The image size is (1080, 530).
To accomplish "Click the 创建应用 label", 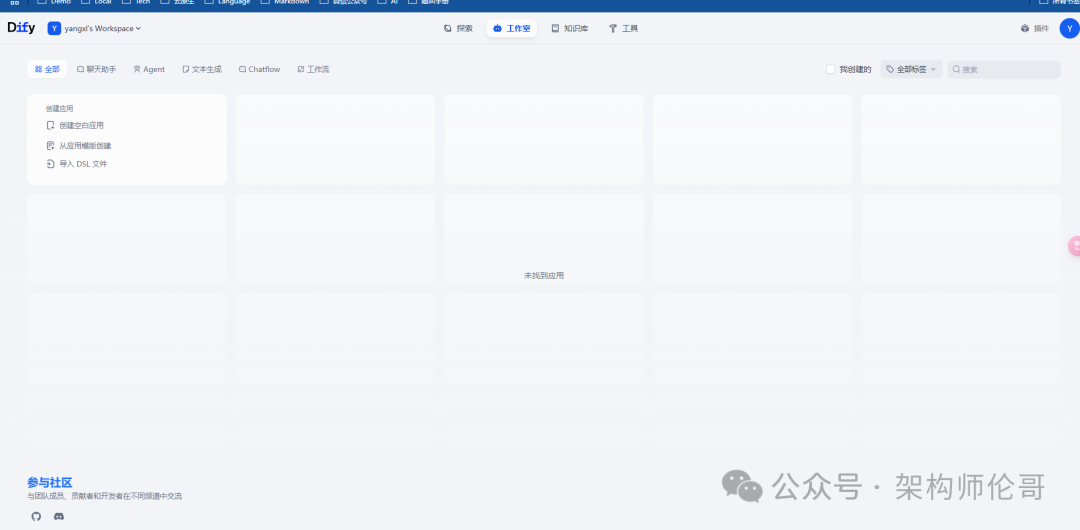I will 59,108.
